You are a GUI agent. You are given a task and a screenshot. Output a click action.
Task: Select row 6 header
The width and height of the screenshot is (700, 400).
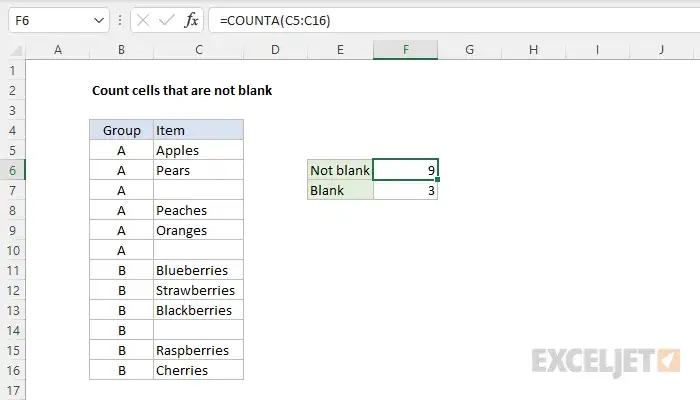tap(12, 170)
